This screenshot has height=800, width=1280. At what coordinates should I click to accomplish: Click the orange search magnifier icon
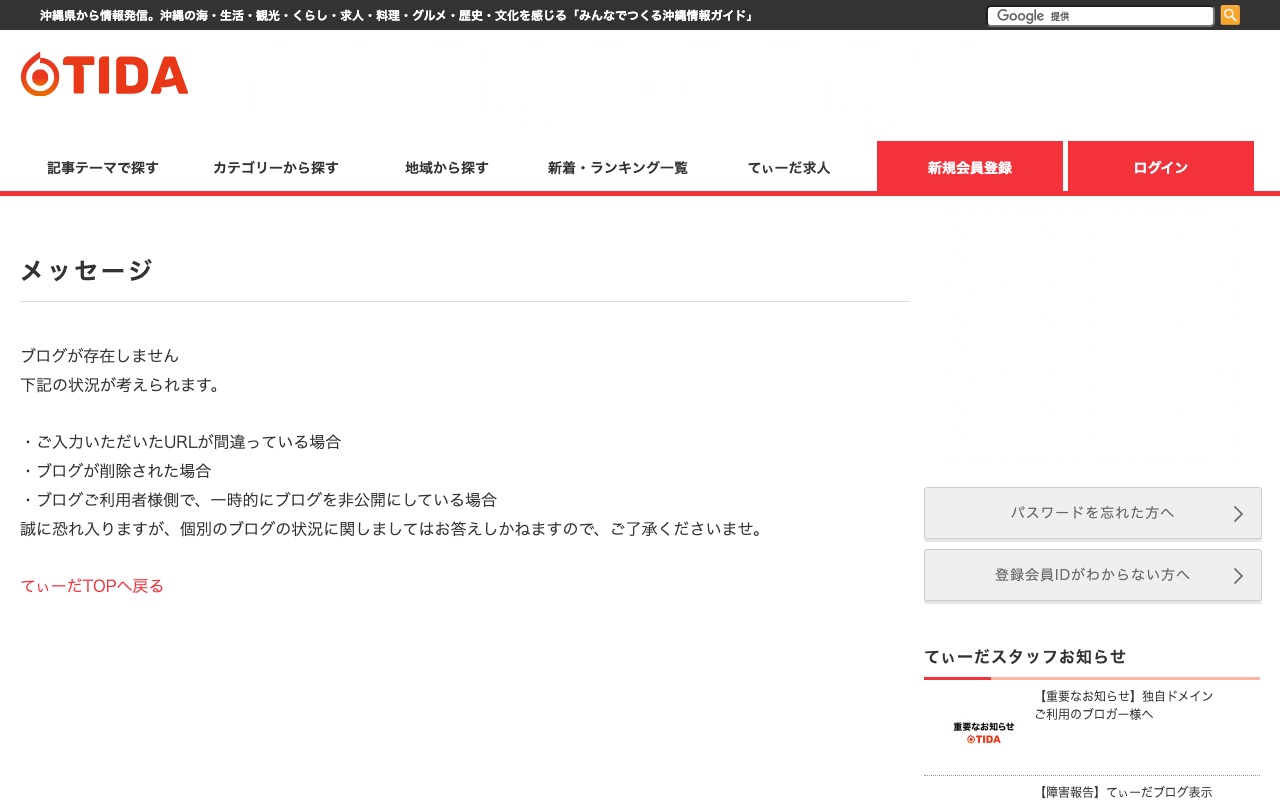click(1230, 15)
